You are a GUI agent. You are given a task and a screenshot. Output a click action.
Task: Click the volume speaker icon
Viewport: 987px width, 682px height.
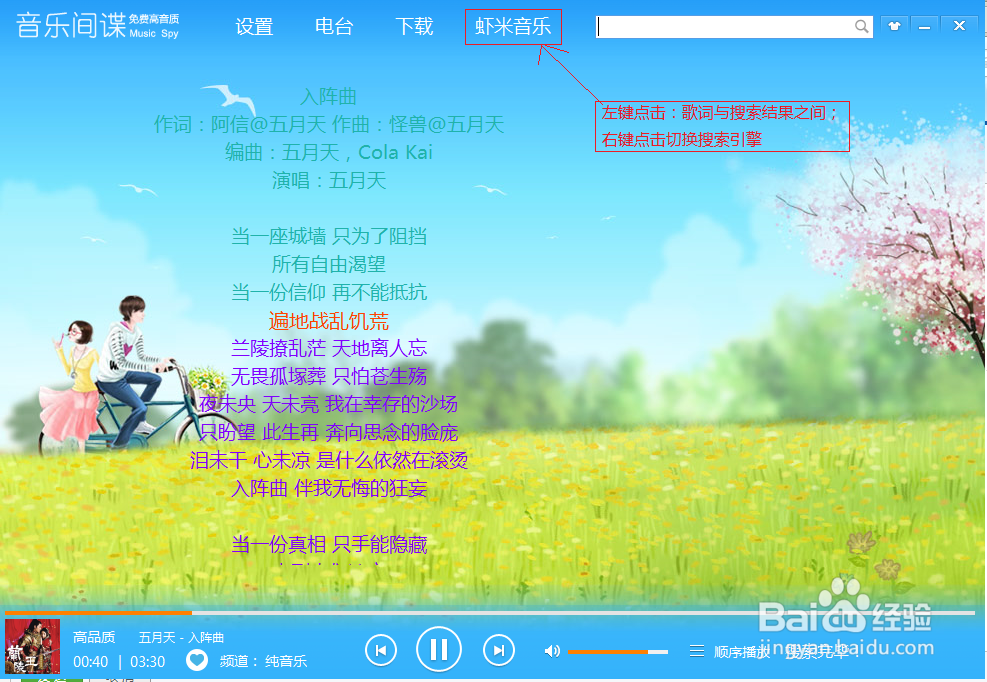point(552,650)
